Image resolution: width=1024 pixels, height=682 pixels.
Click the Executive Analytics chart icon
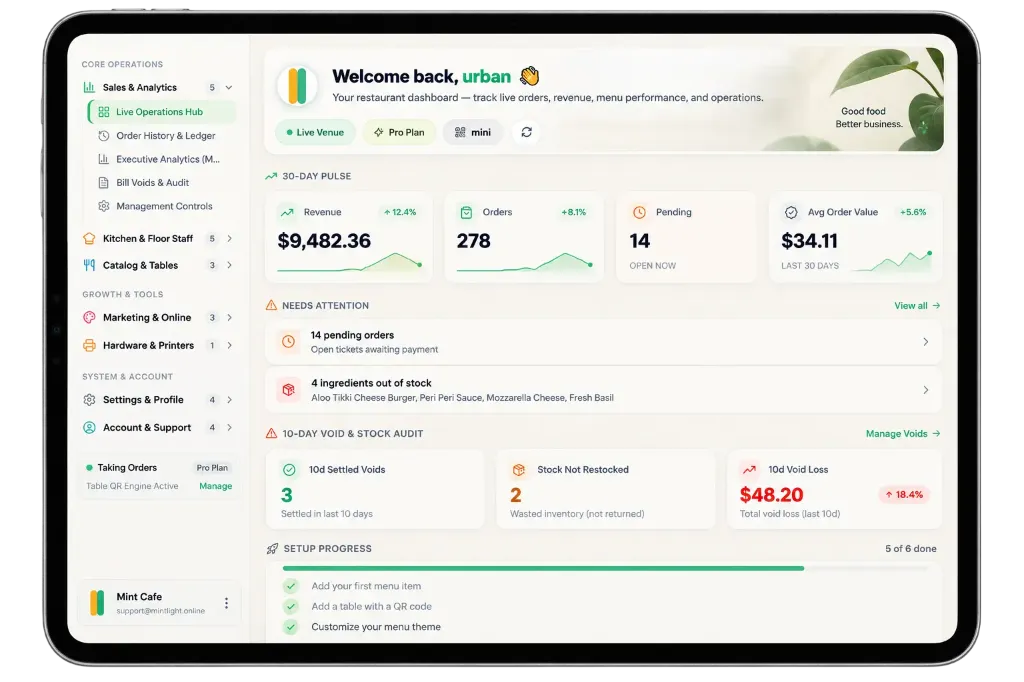point(103,159)
